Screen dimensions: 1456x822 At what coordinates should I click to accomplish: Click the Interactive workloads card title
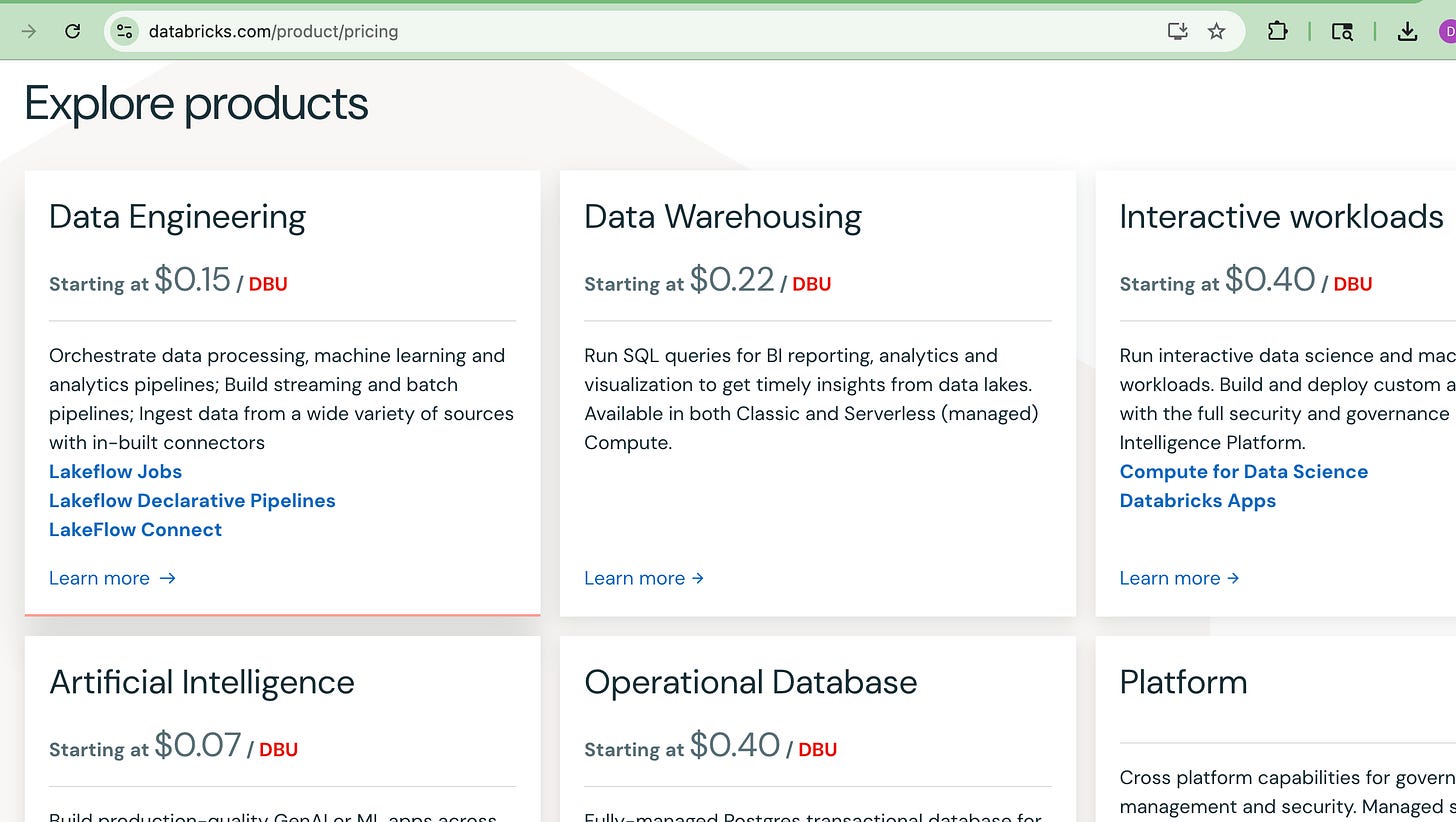click(x=1281, y=217)
